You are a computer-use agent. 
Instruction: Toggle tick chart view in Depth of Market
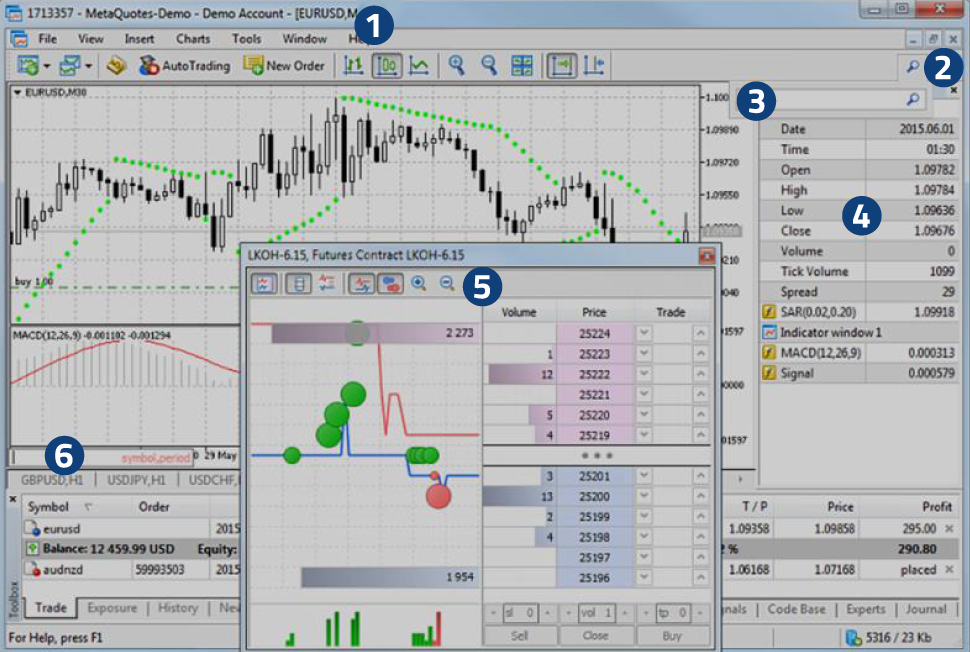(x=264, y=283)
